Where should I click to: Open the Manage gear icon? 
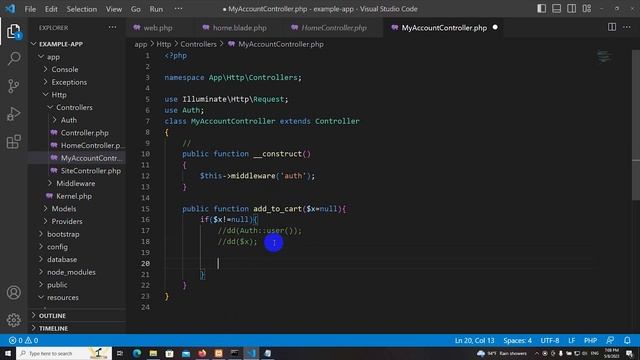click(13, 320)
